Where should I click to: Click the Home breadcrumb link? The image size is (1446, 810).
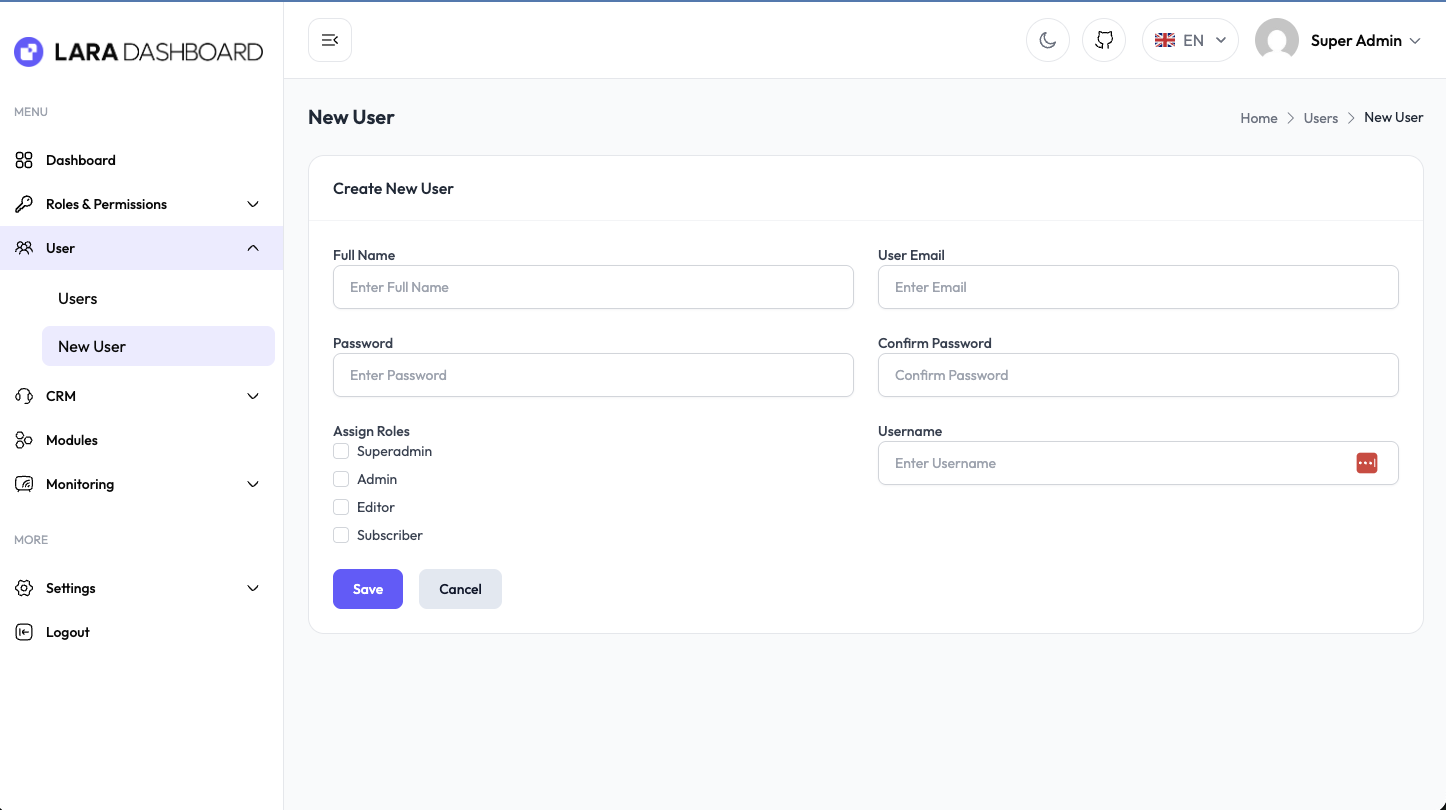1258,118
